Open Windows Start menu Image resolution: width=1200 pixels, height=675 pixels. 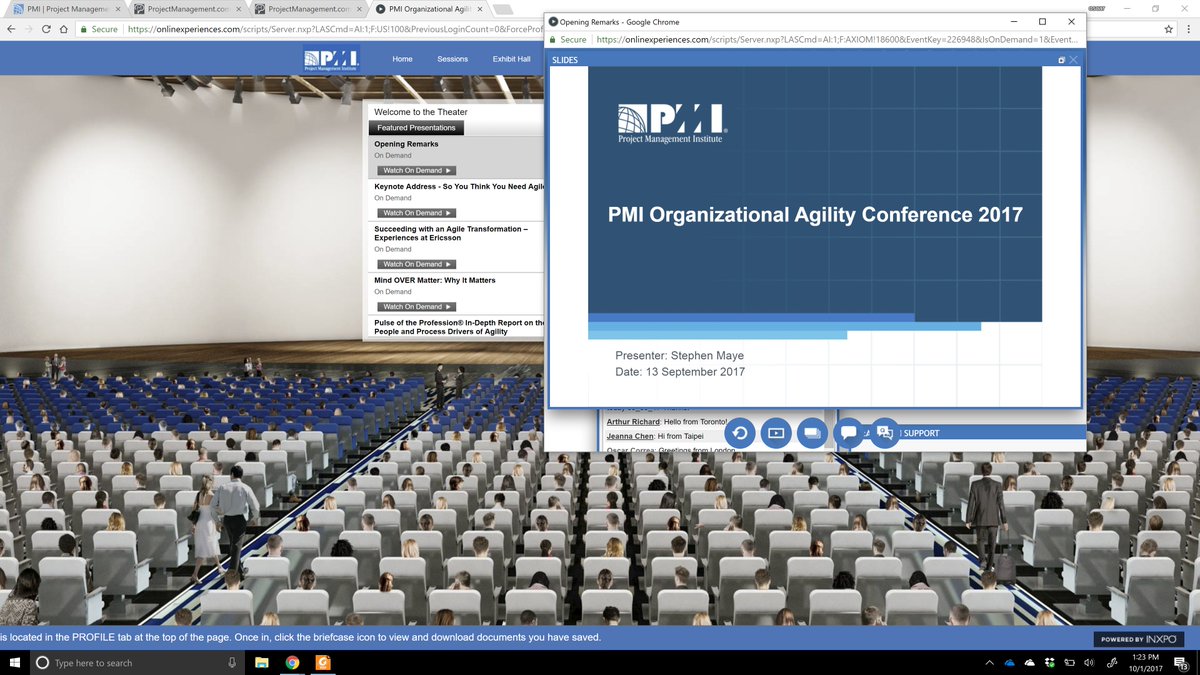(13, 662)
